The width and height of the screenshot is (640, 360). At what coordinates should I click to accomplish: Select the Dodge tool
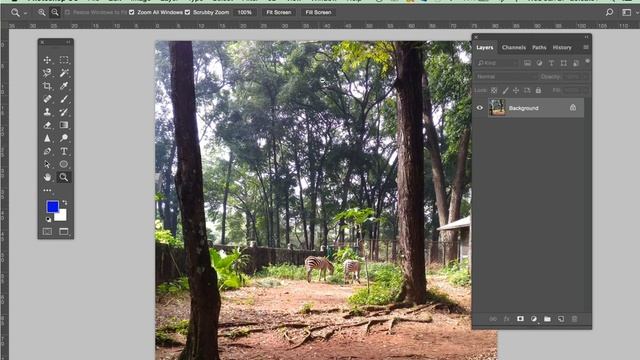(64, 138)
